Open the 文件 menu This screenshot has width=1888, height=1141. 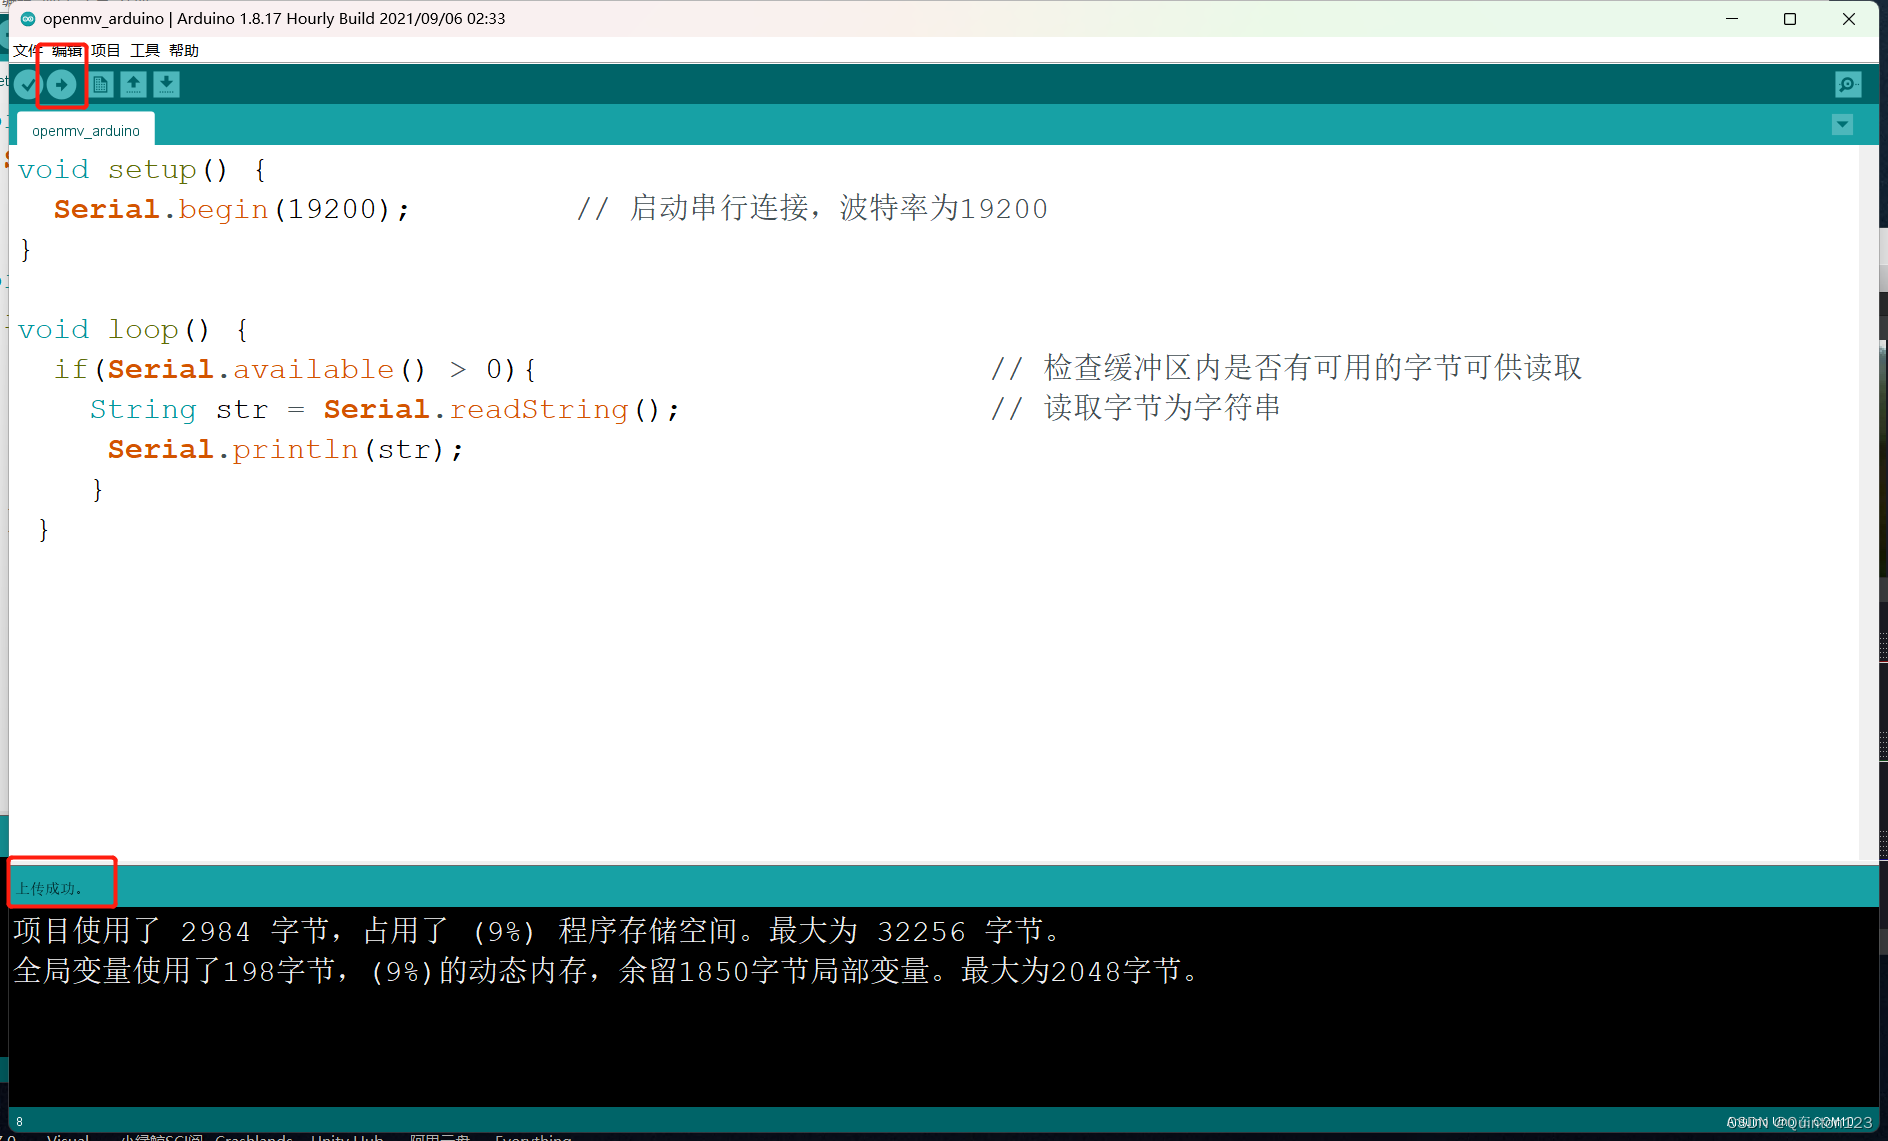pos(27,51)
